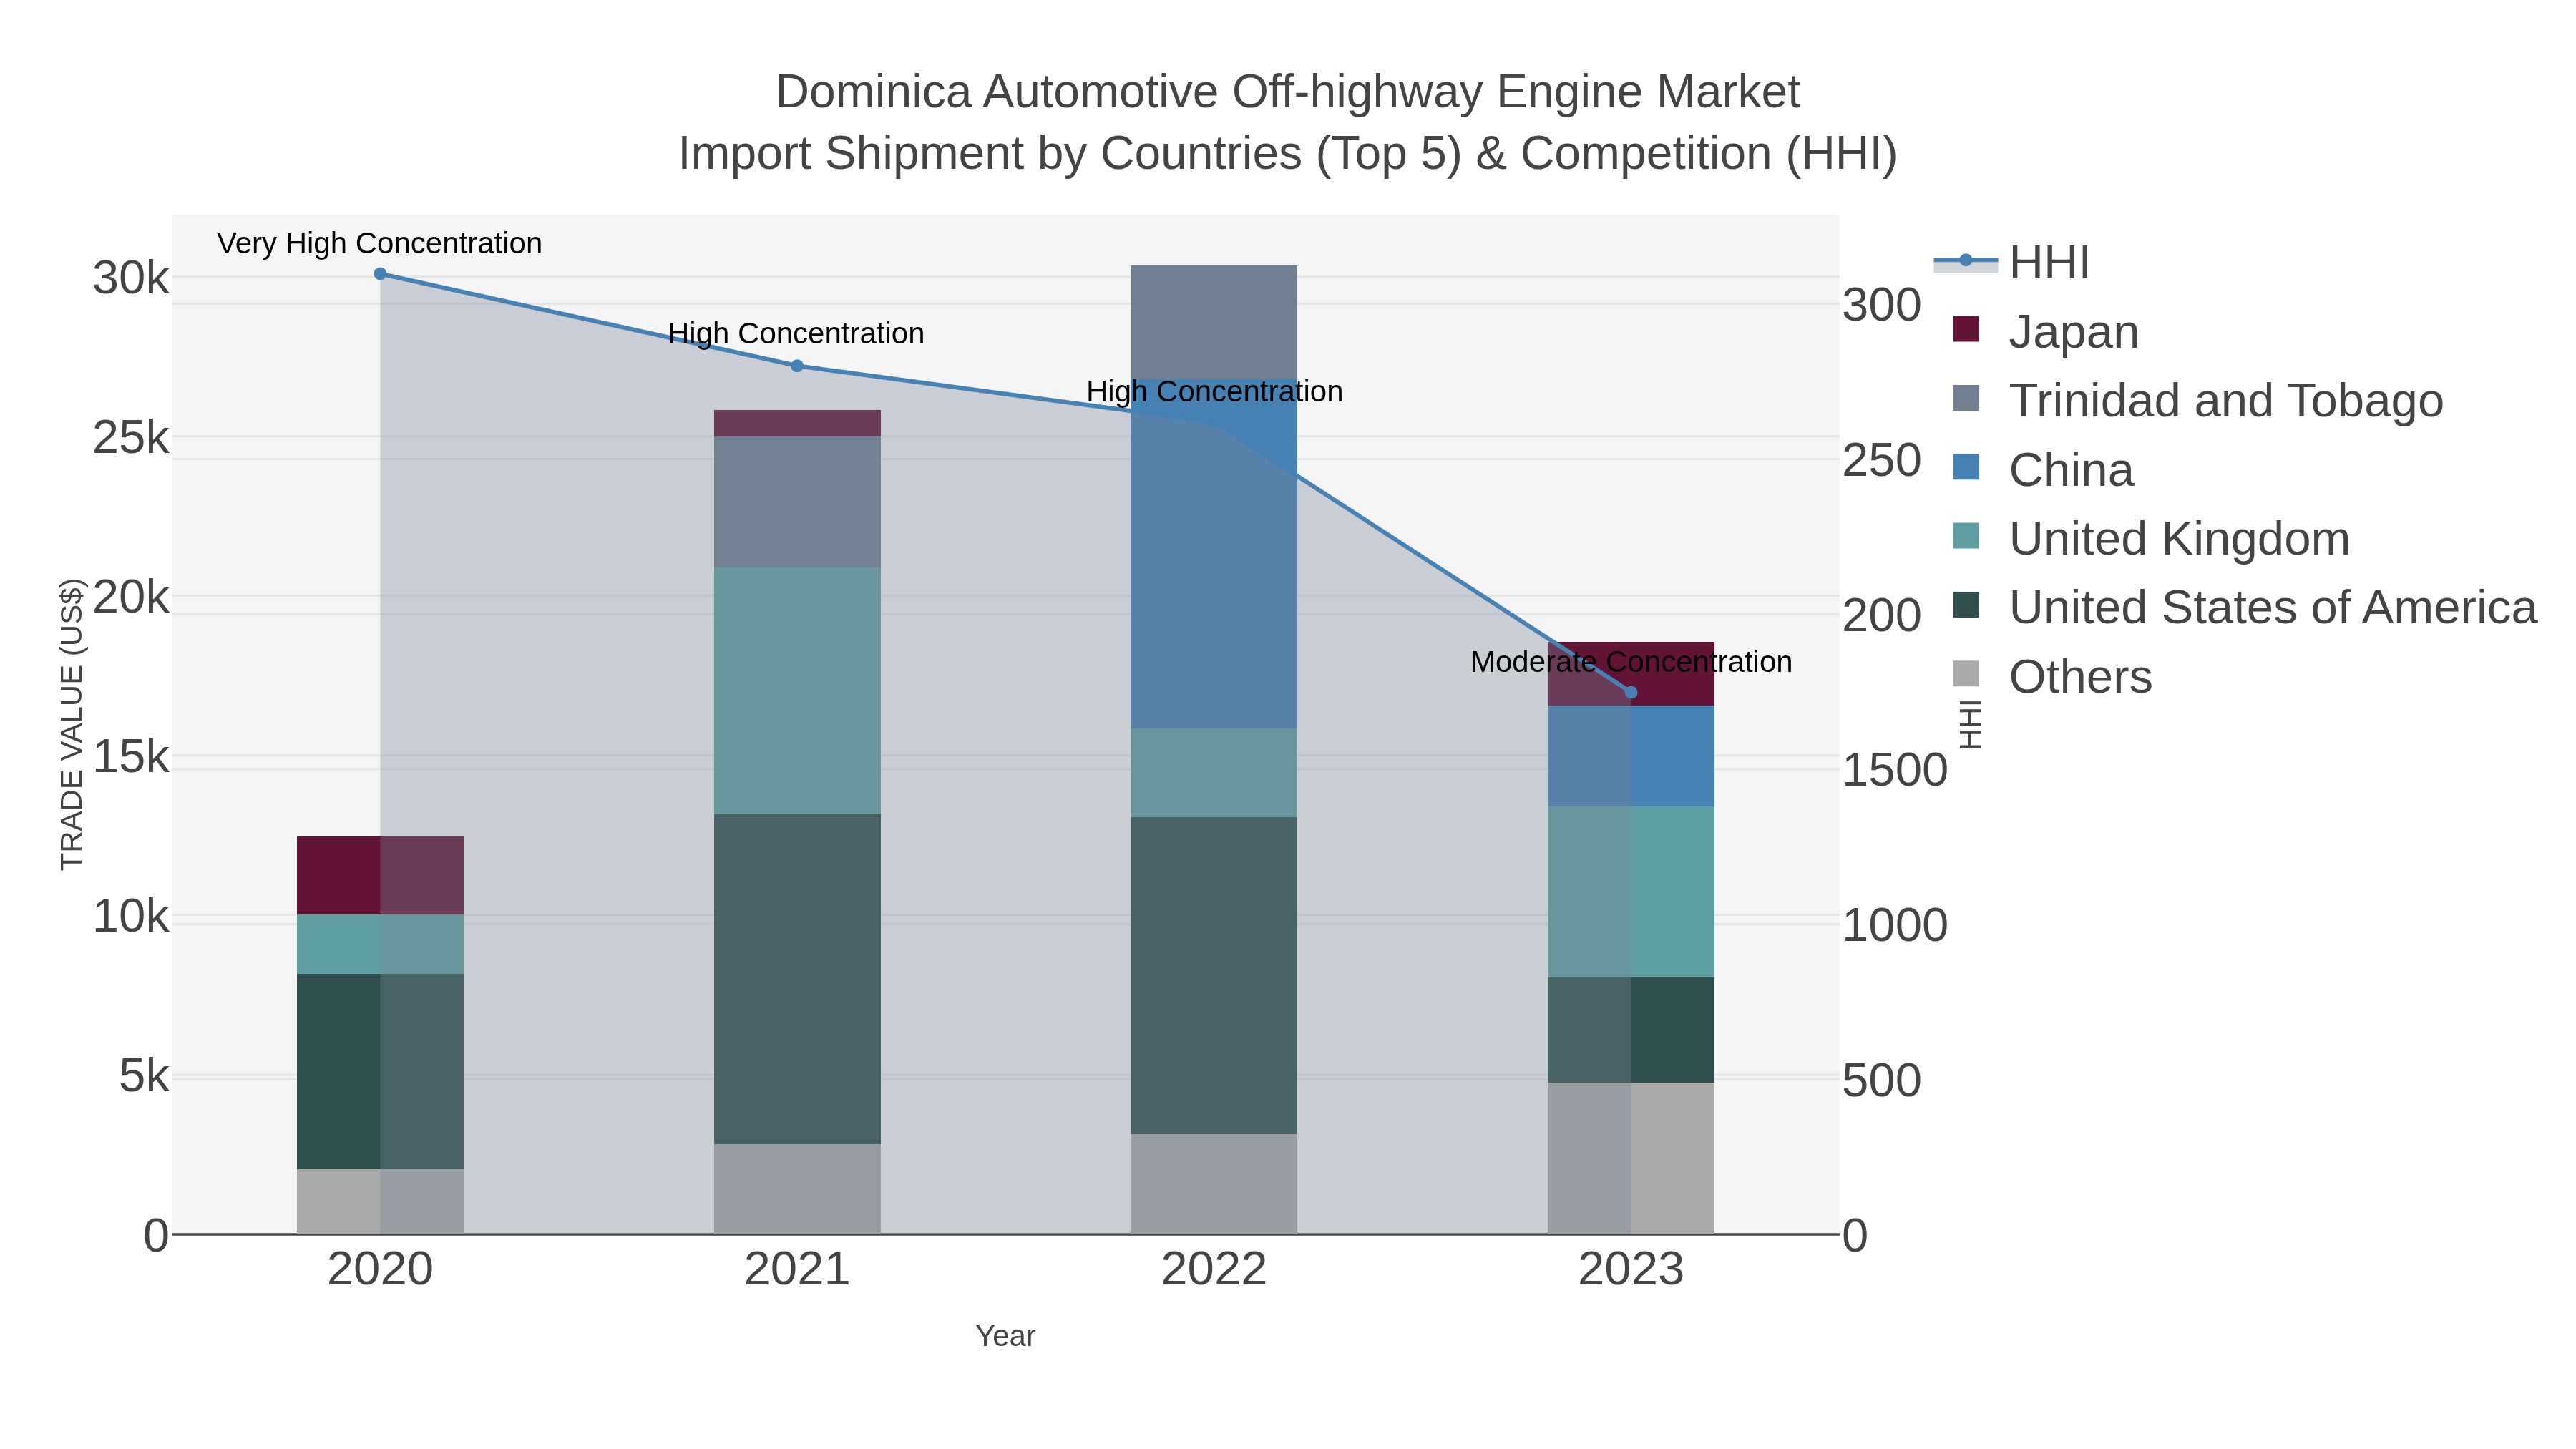
Task: Toggle the HHI legend entry
Action: 2012,263
